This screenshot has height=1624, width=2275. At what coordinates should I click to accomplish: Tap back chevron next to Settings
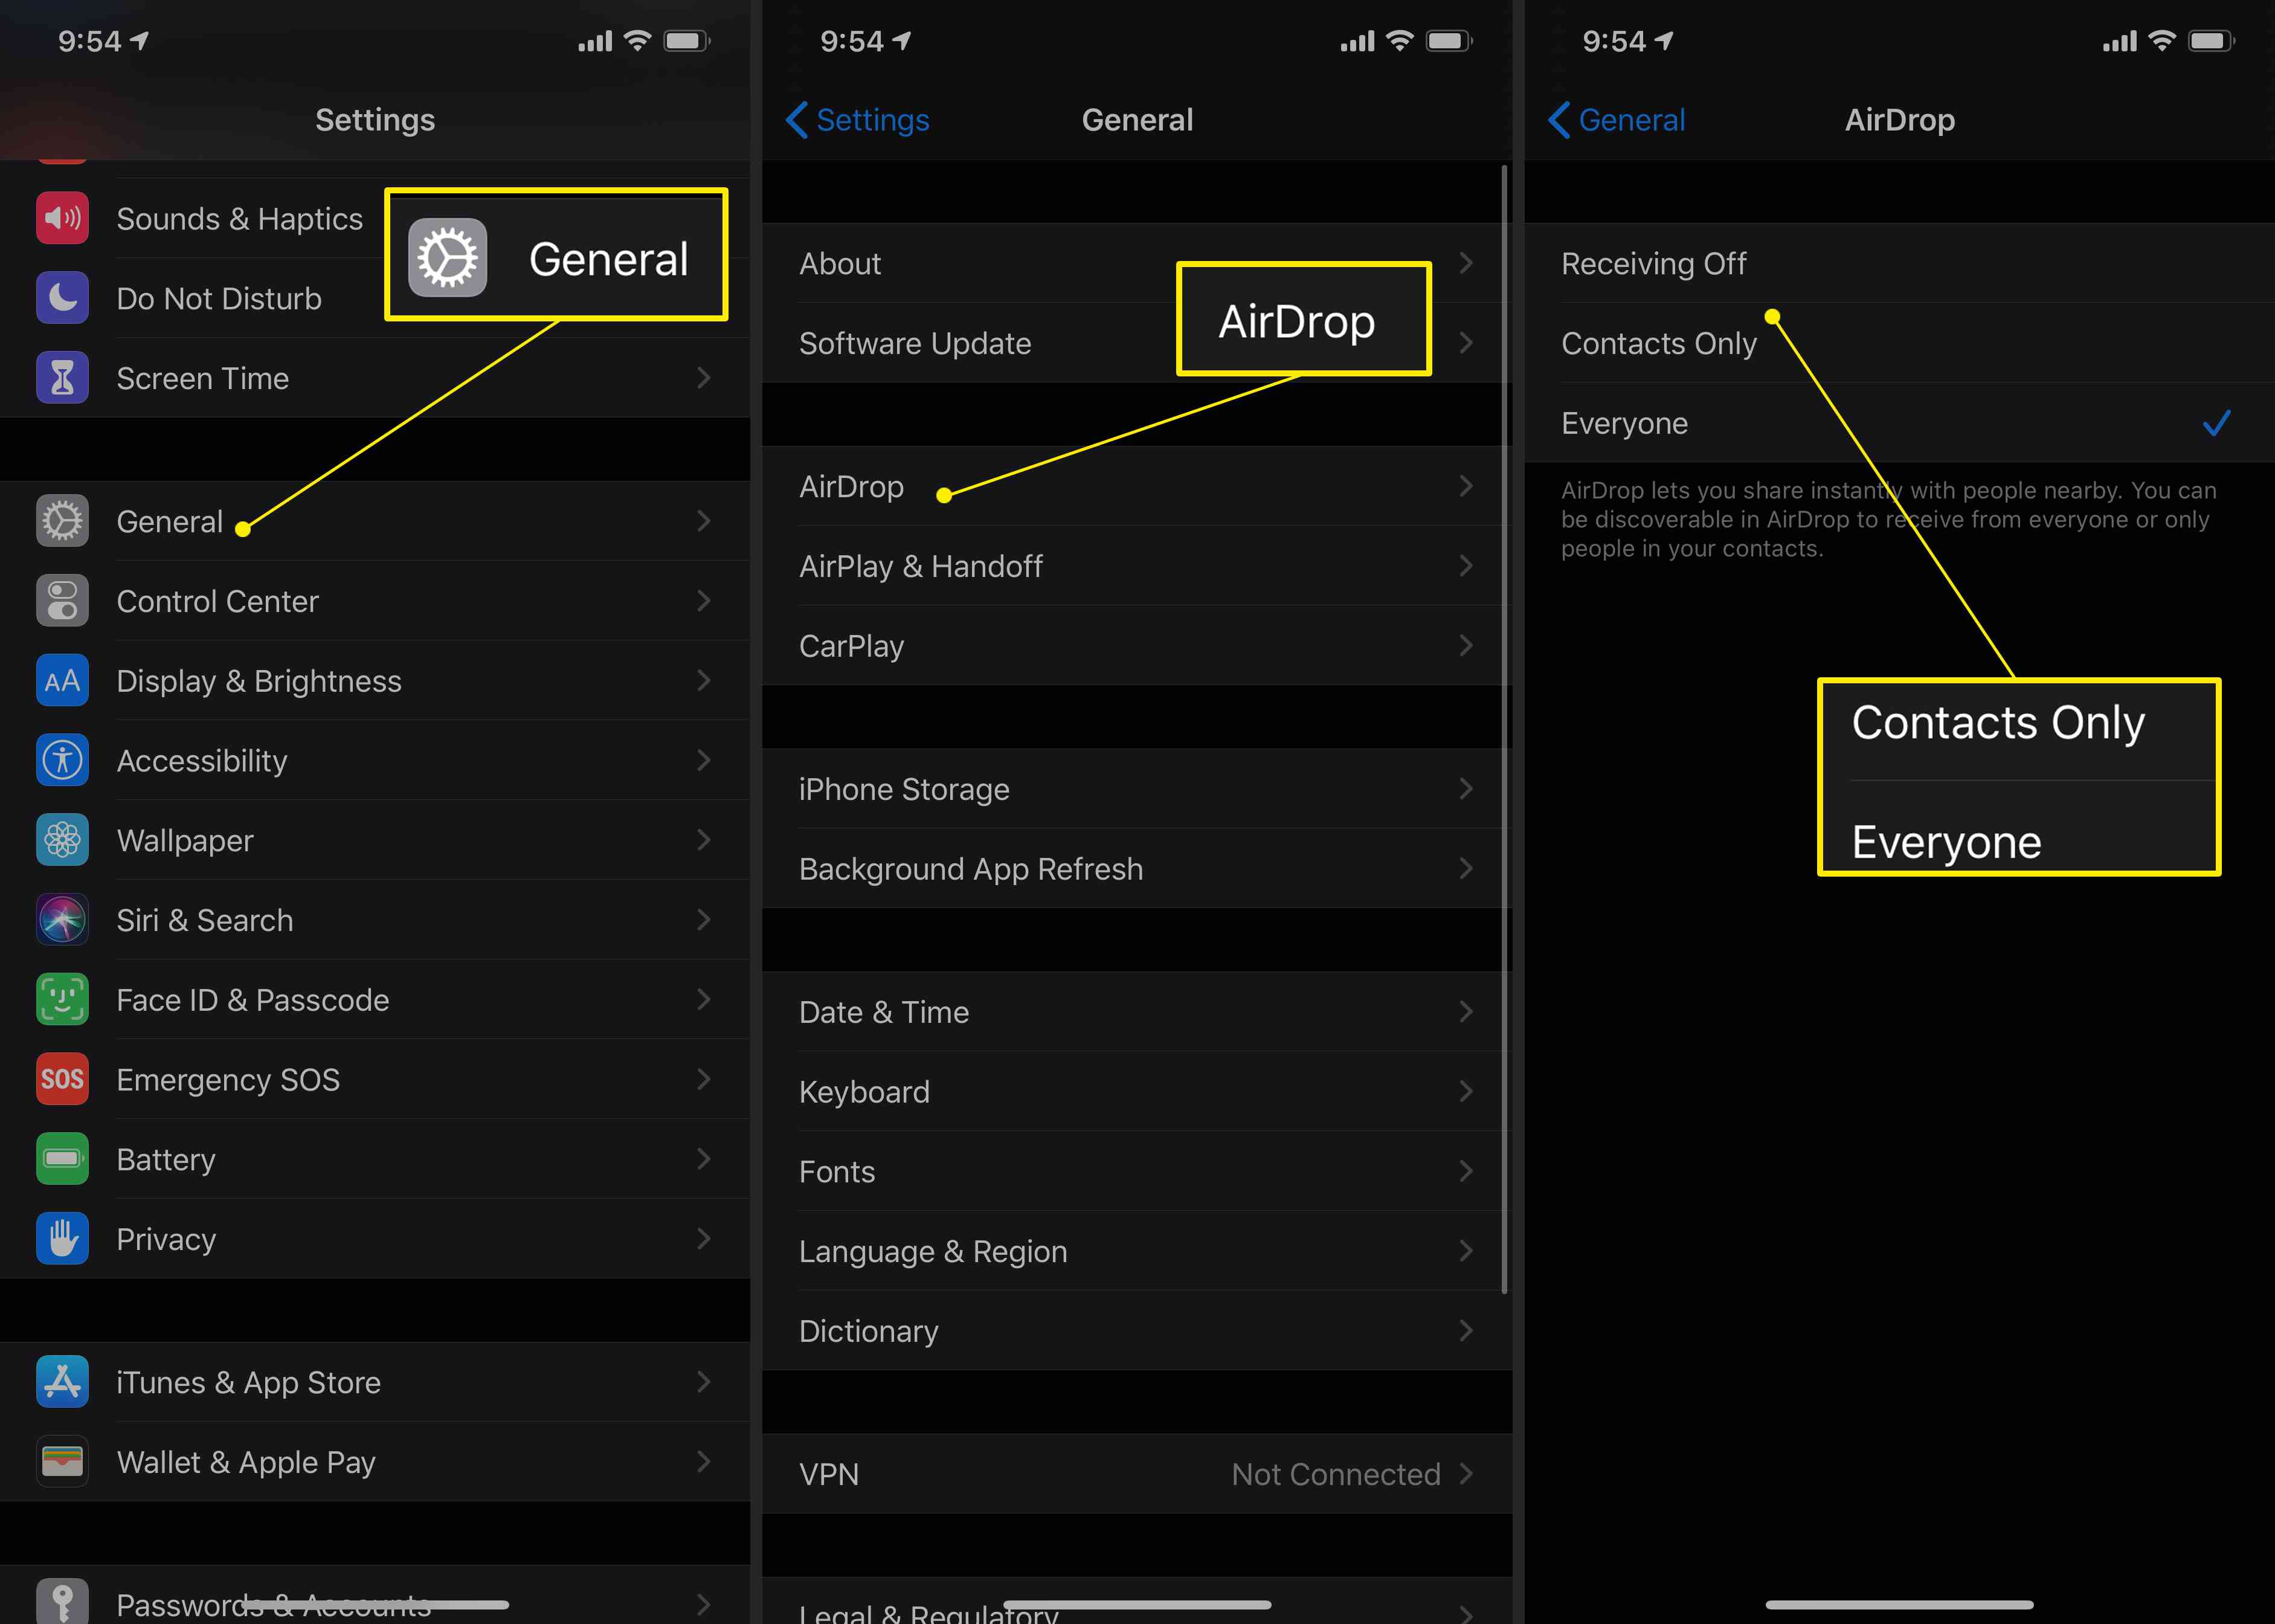[796, 120]
